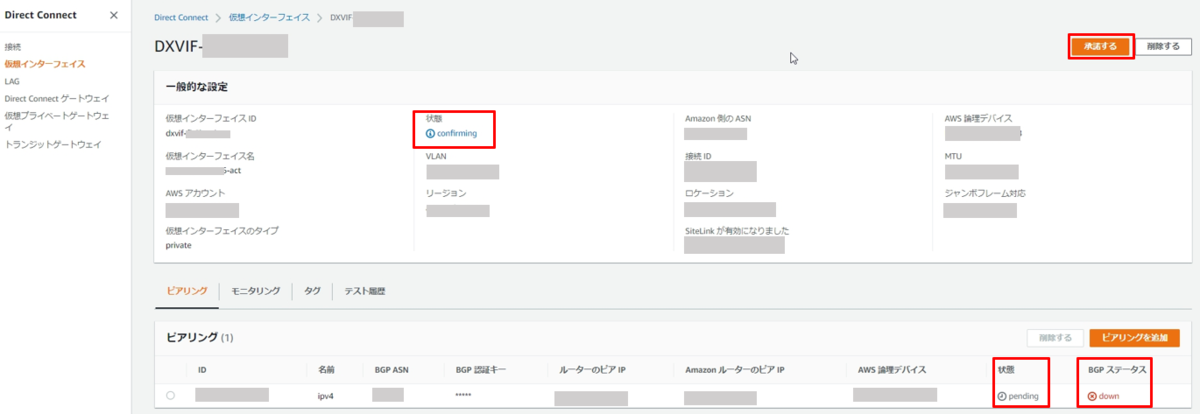Click the 名前 column header

(326, 370)
